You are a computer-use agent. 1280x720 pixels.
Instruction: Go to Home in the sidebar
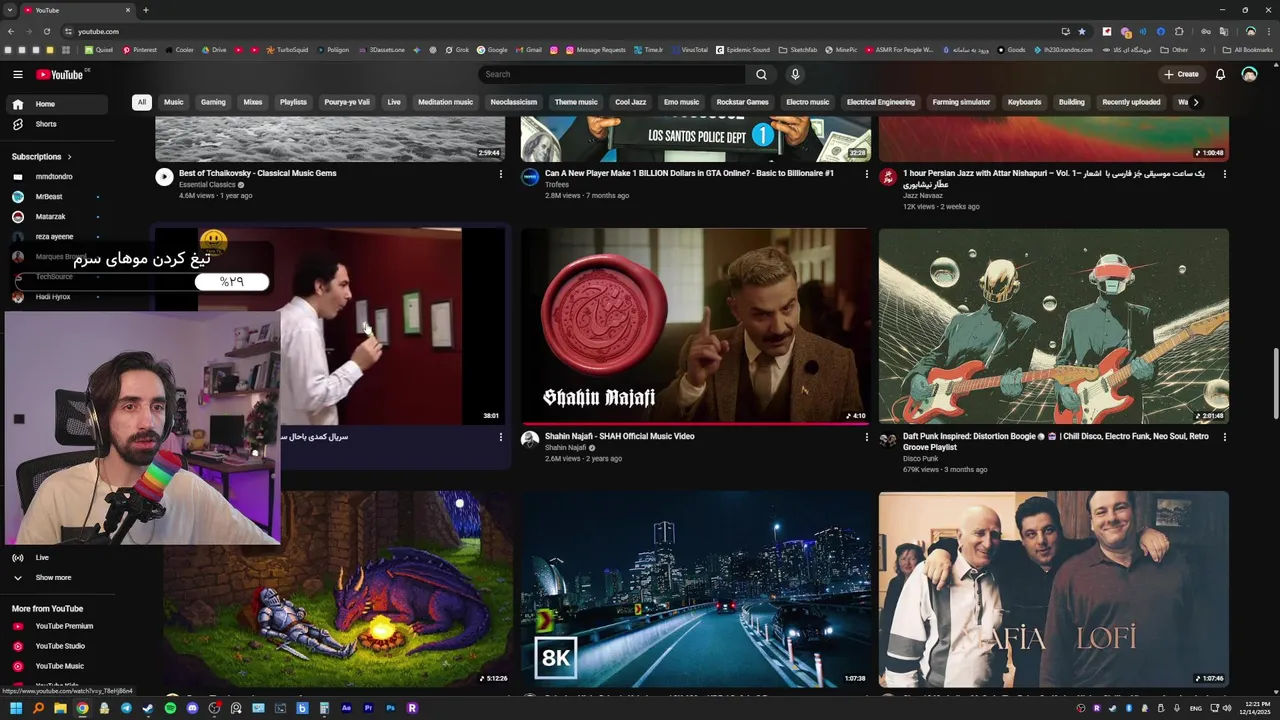pyautogui.click(x=56, y=104)
